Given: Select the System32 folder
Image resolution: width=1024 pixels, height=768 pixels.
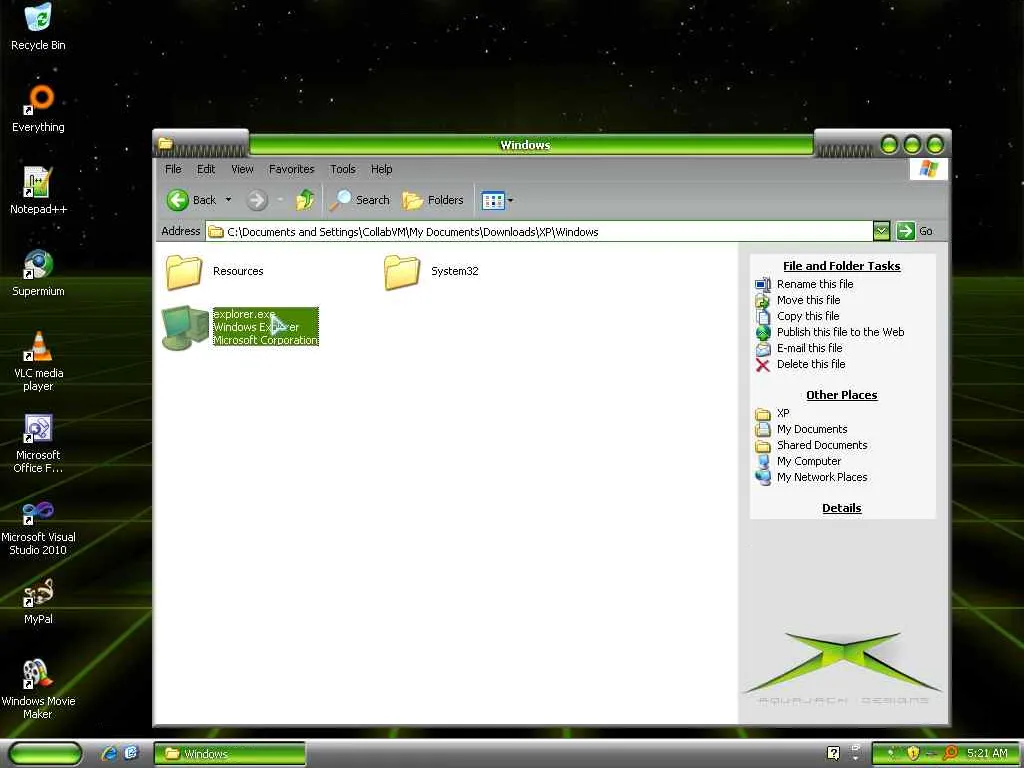Looking at the screenshot, I should point(431,272).
